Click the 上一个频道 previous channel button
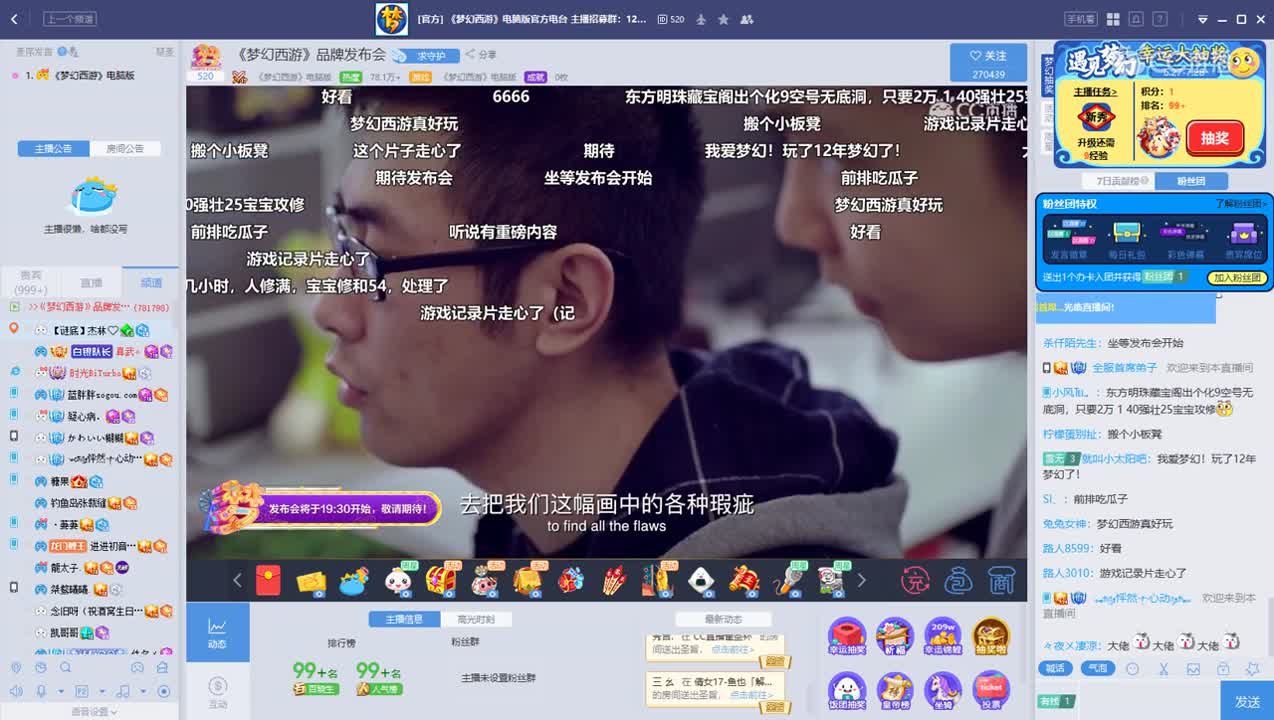This screenshot has width=1274, height=720. pos(70,19)
